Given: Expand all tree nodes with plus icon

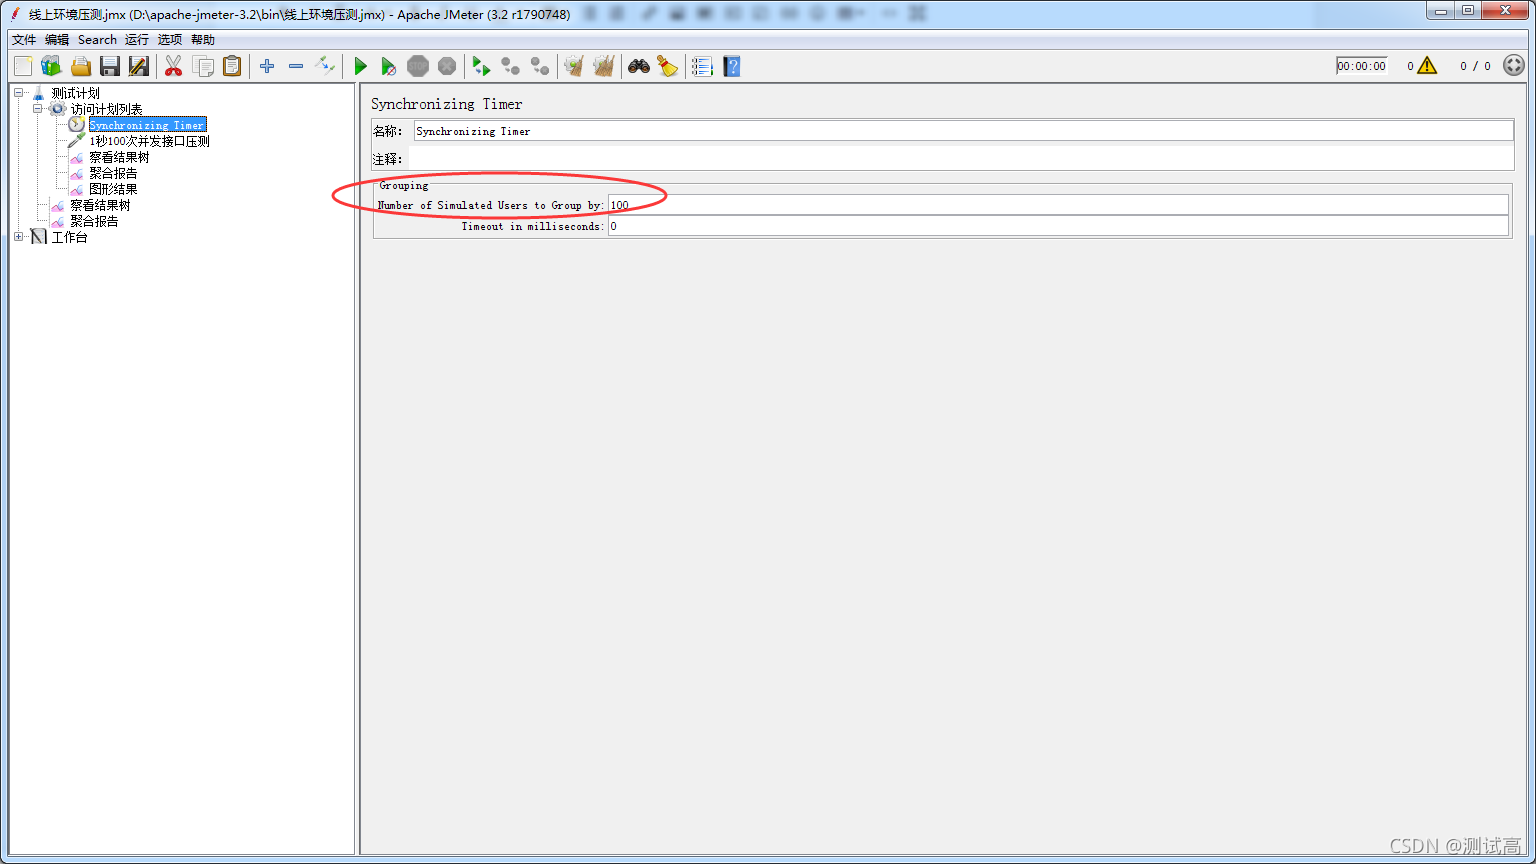Looking at the screenshot, I should click(267, 66).
